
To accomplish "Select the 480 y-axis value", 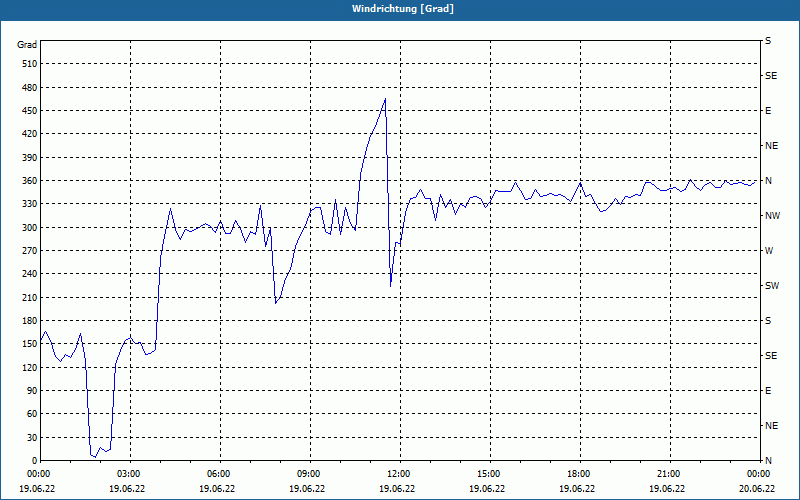I will tap(30, 87).
